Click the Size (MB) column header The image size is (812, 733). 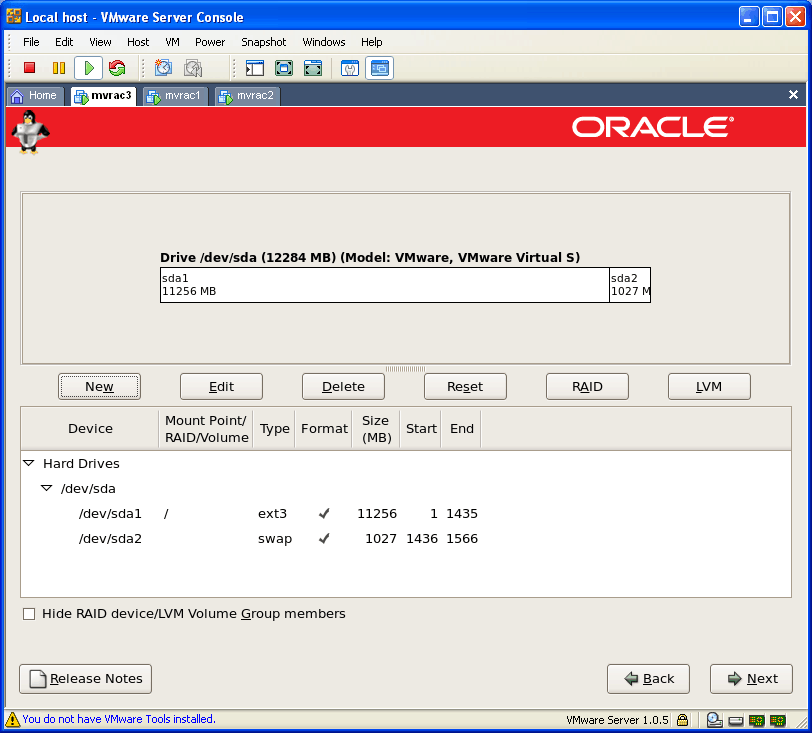(376, 429)
